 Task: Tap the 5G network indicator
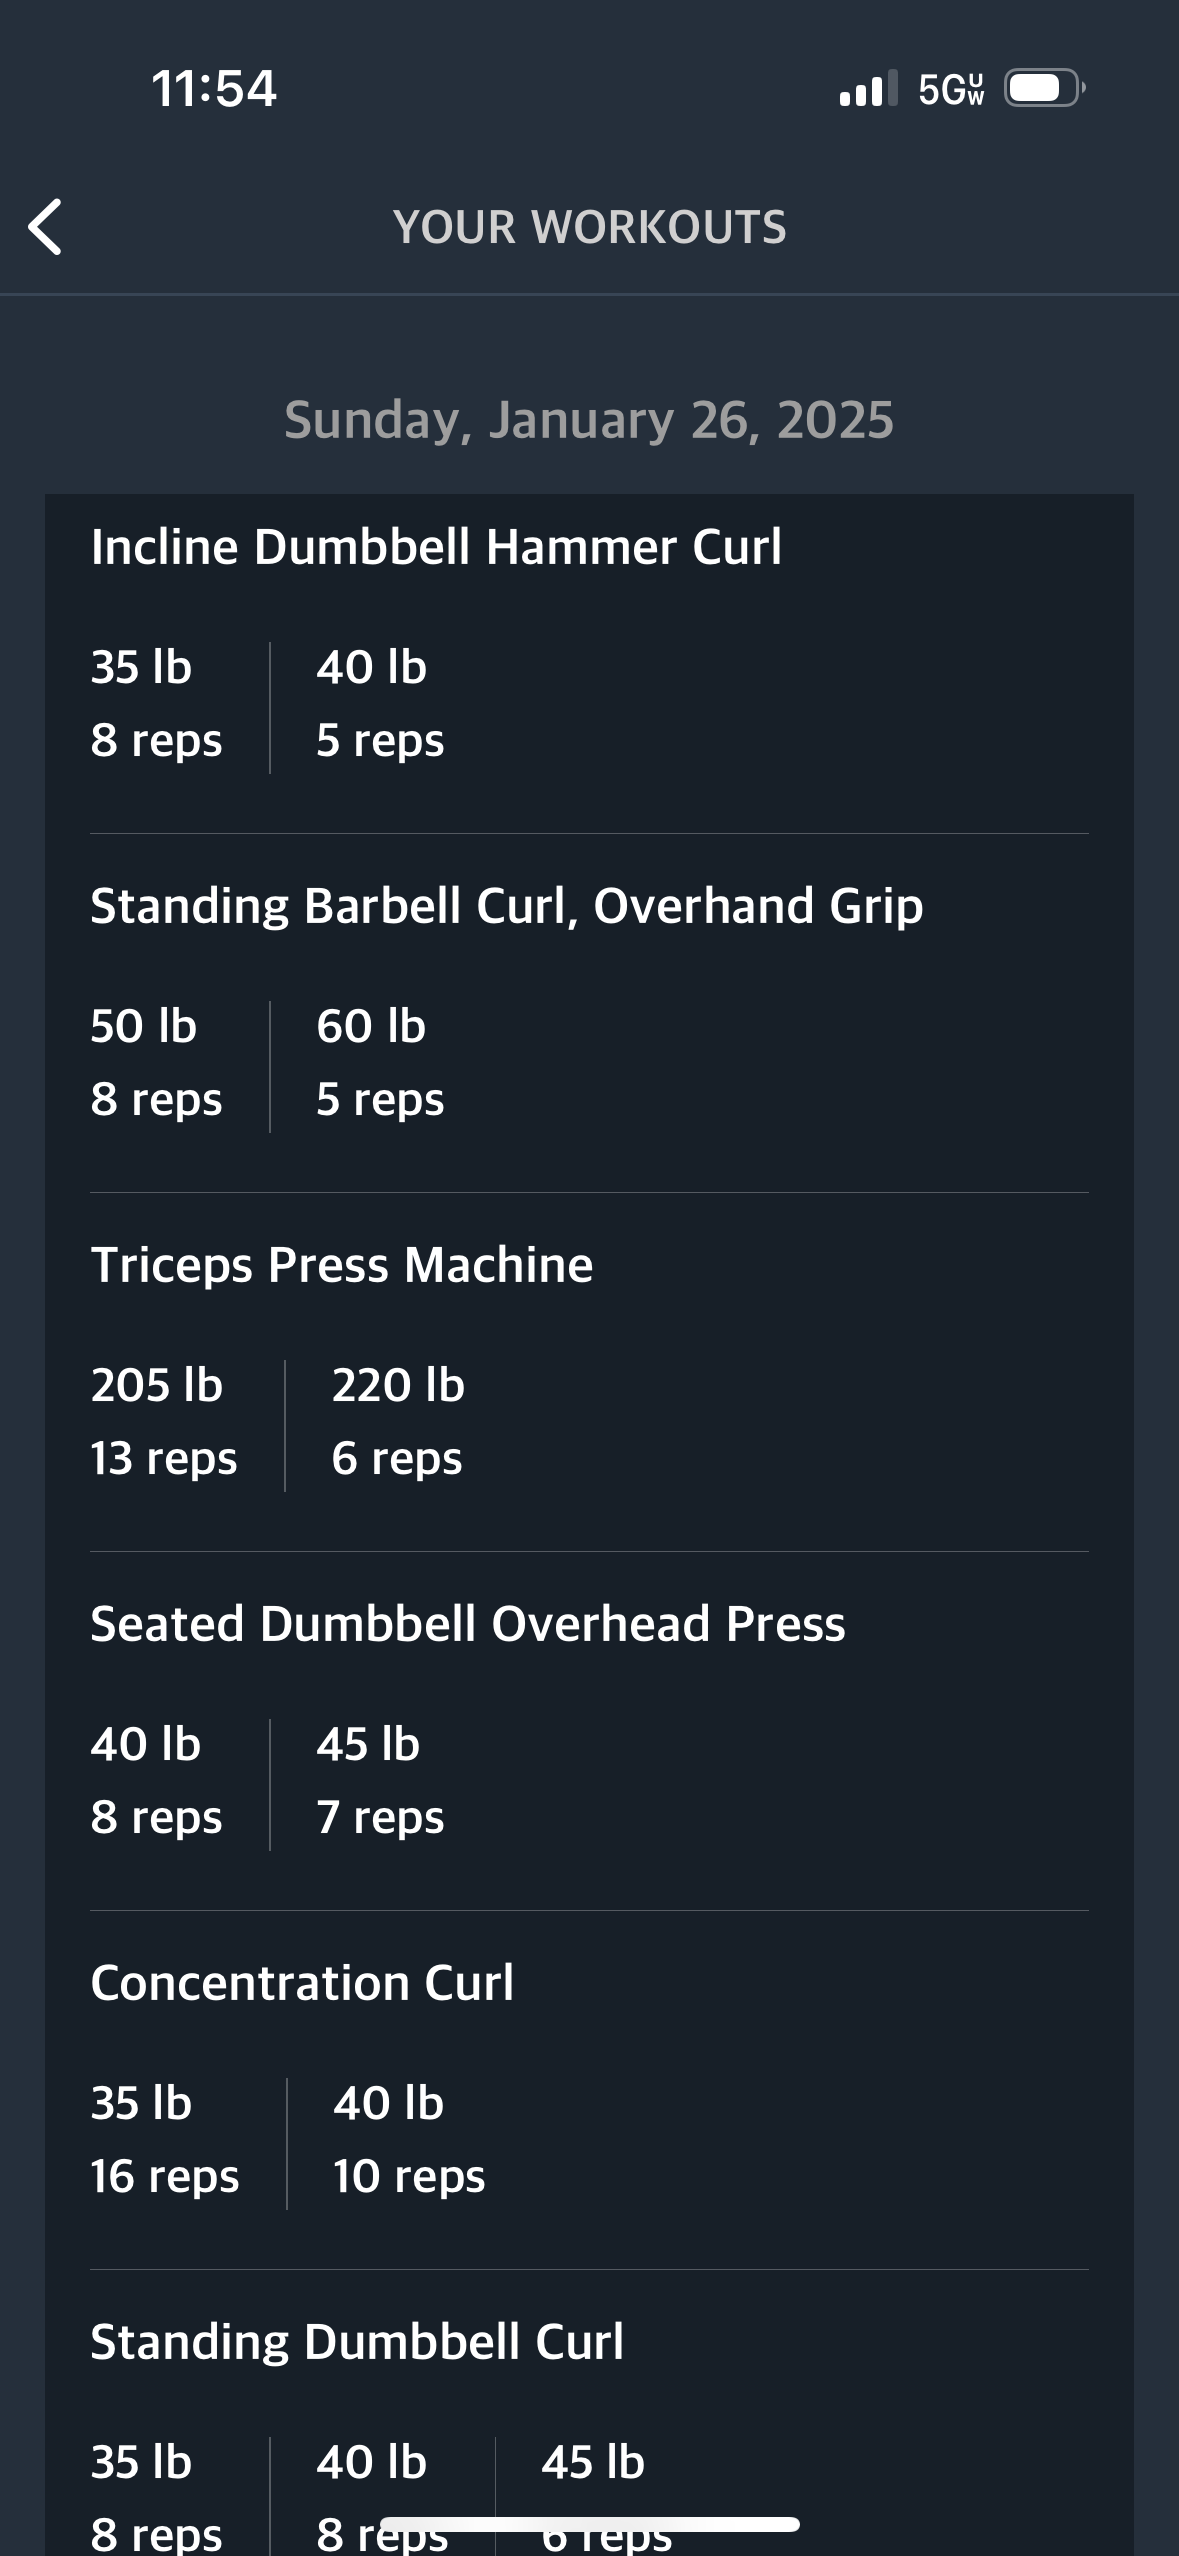click(x=951, y=89)
